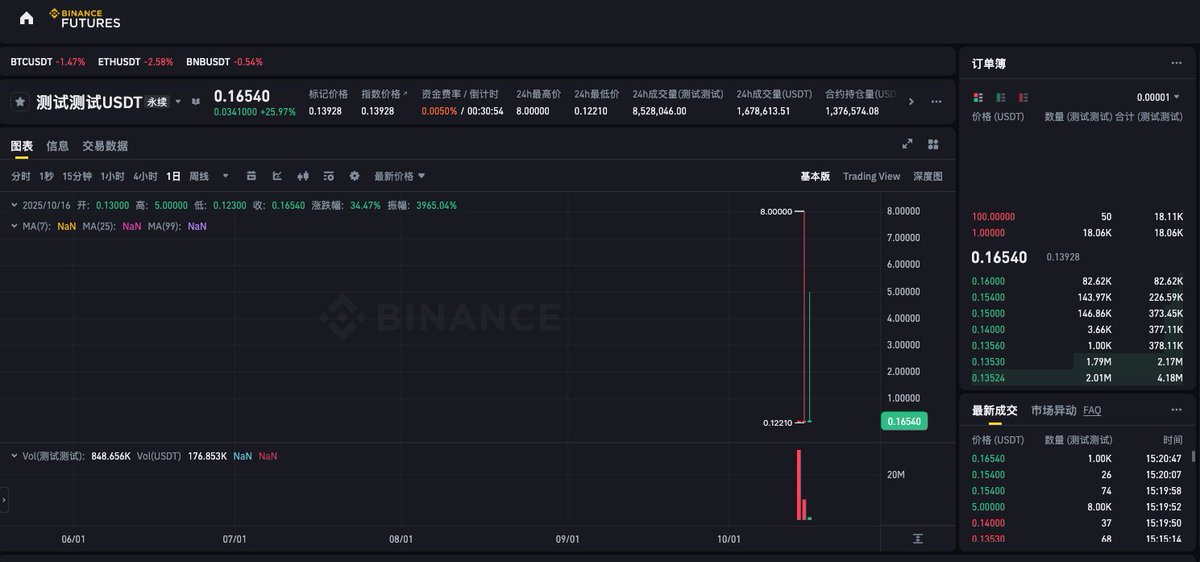Open the Binance Futures logo
The width and height of the screenshot is (1200, 562).
coord(85,18)
